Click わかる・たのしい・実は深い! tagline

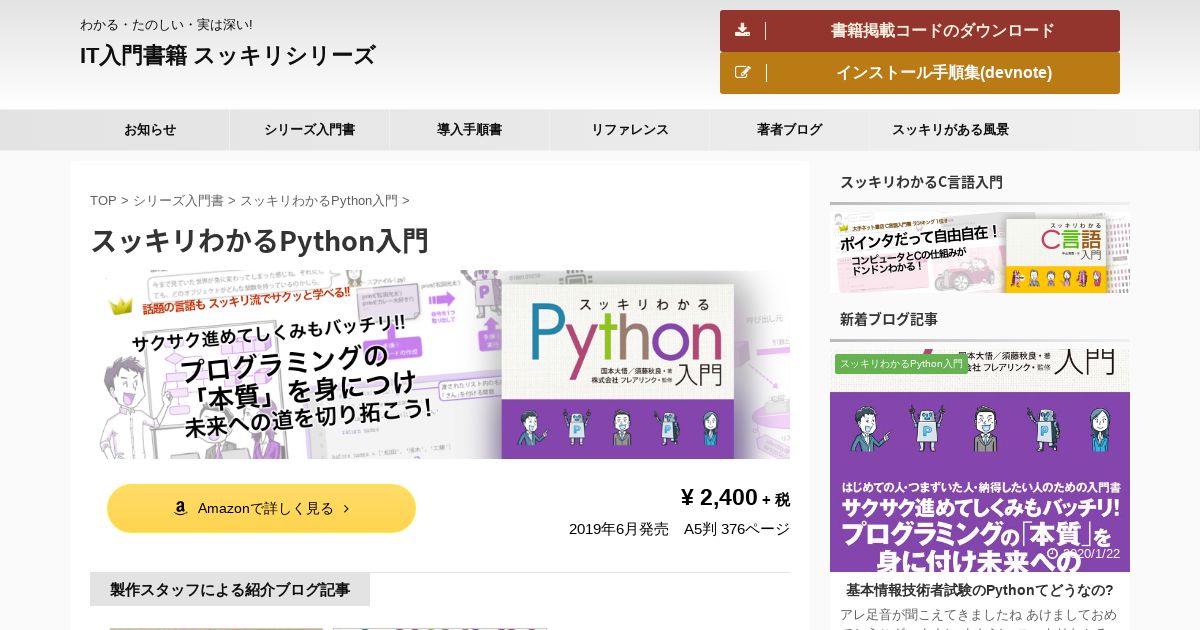tap(166, 24)
